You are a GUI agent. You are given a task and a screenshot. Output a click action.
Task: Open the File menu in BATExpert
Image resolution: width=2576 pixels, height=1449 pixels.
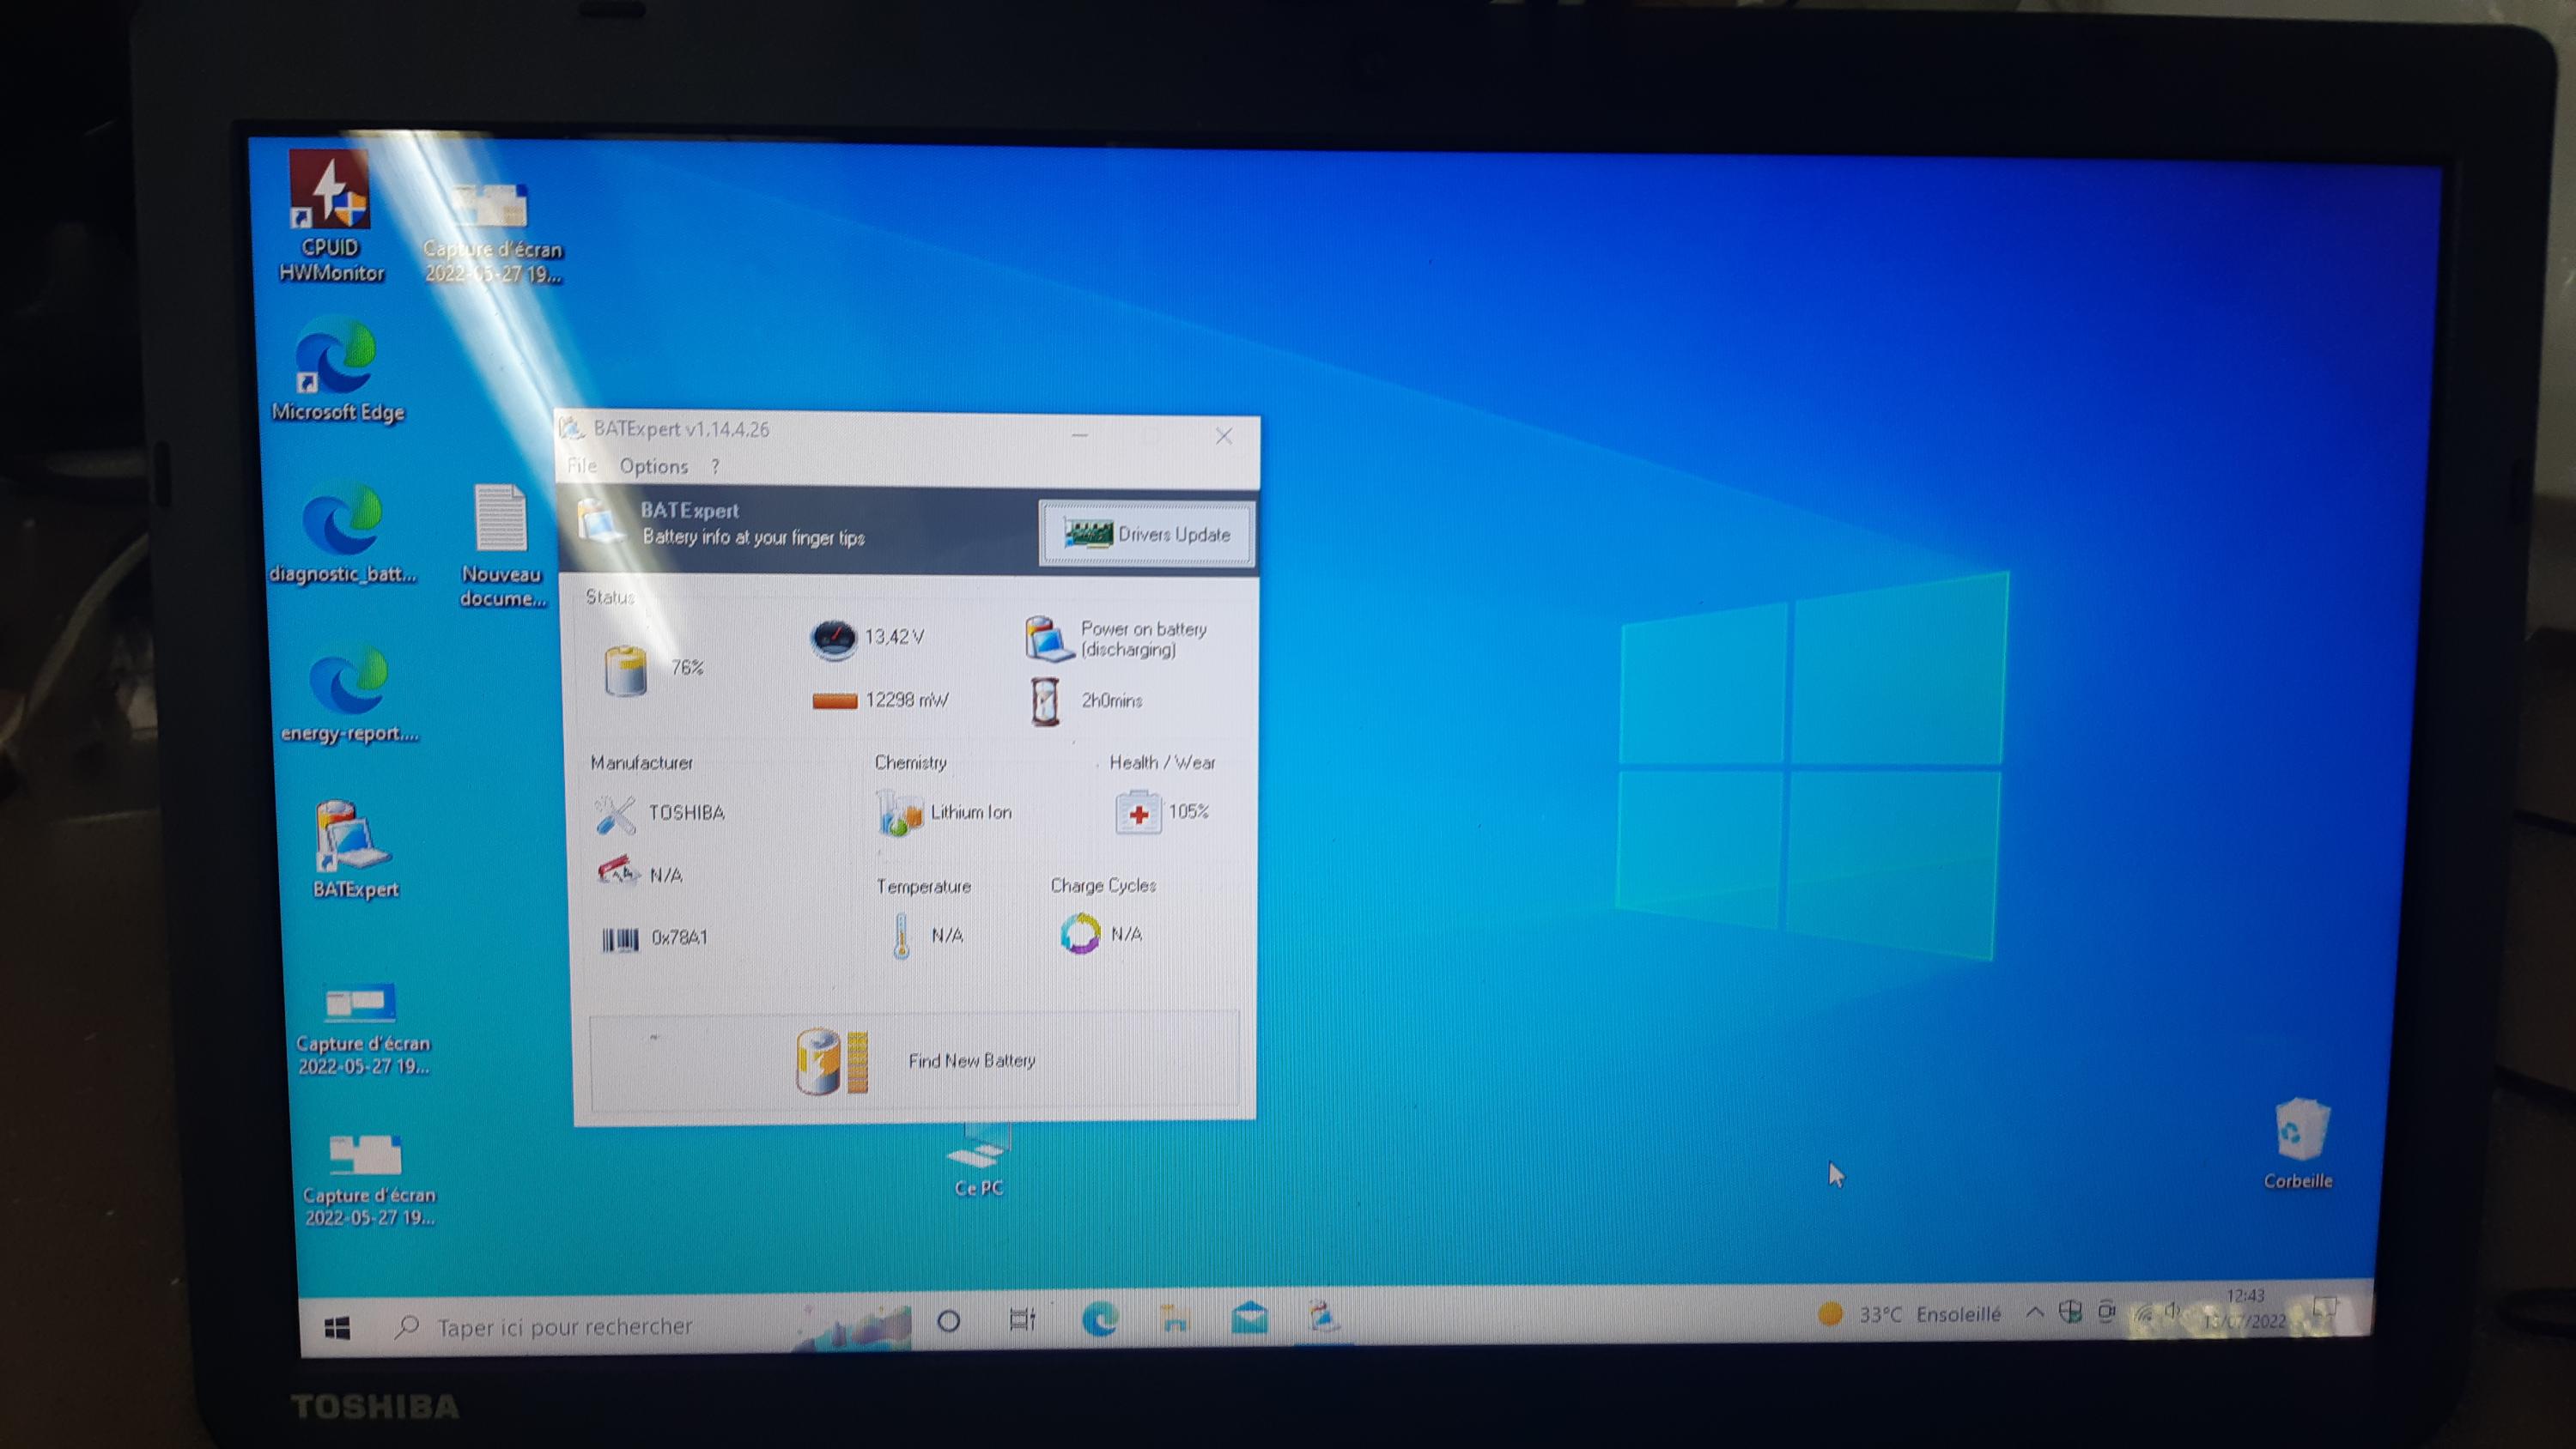(582, 466)
